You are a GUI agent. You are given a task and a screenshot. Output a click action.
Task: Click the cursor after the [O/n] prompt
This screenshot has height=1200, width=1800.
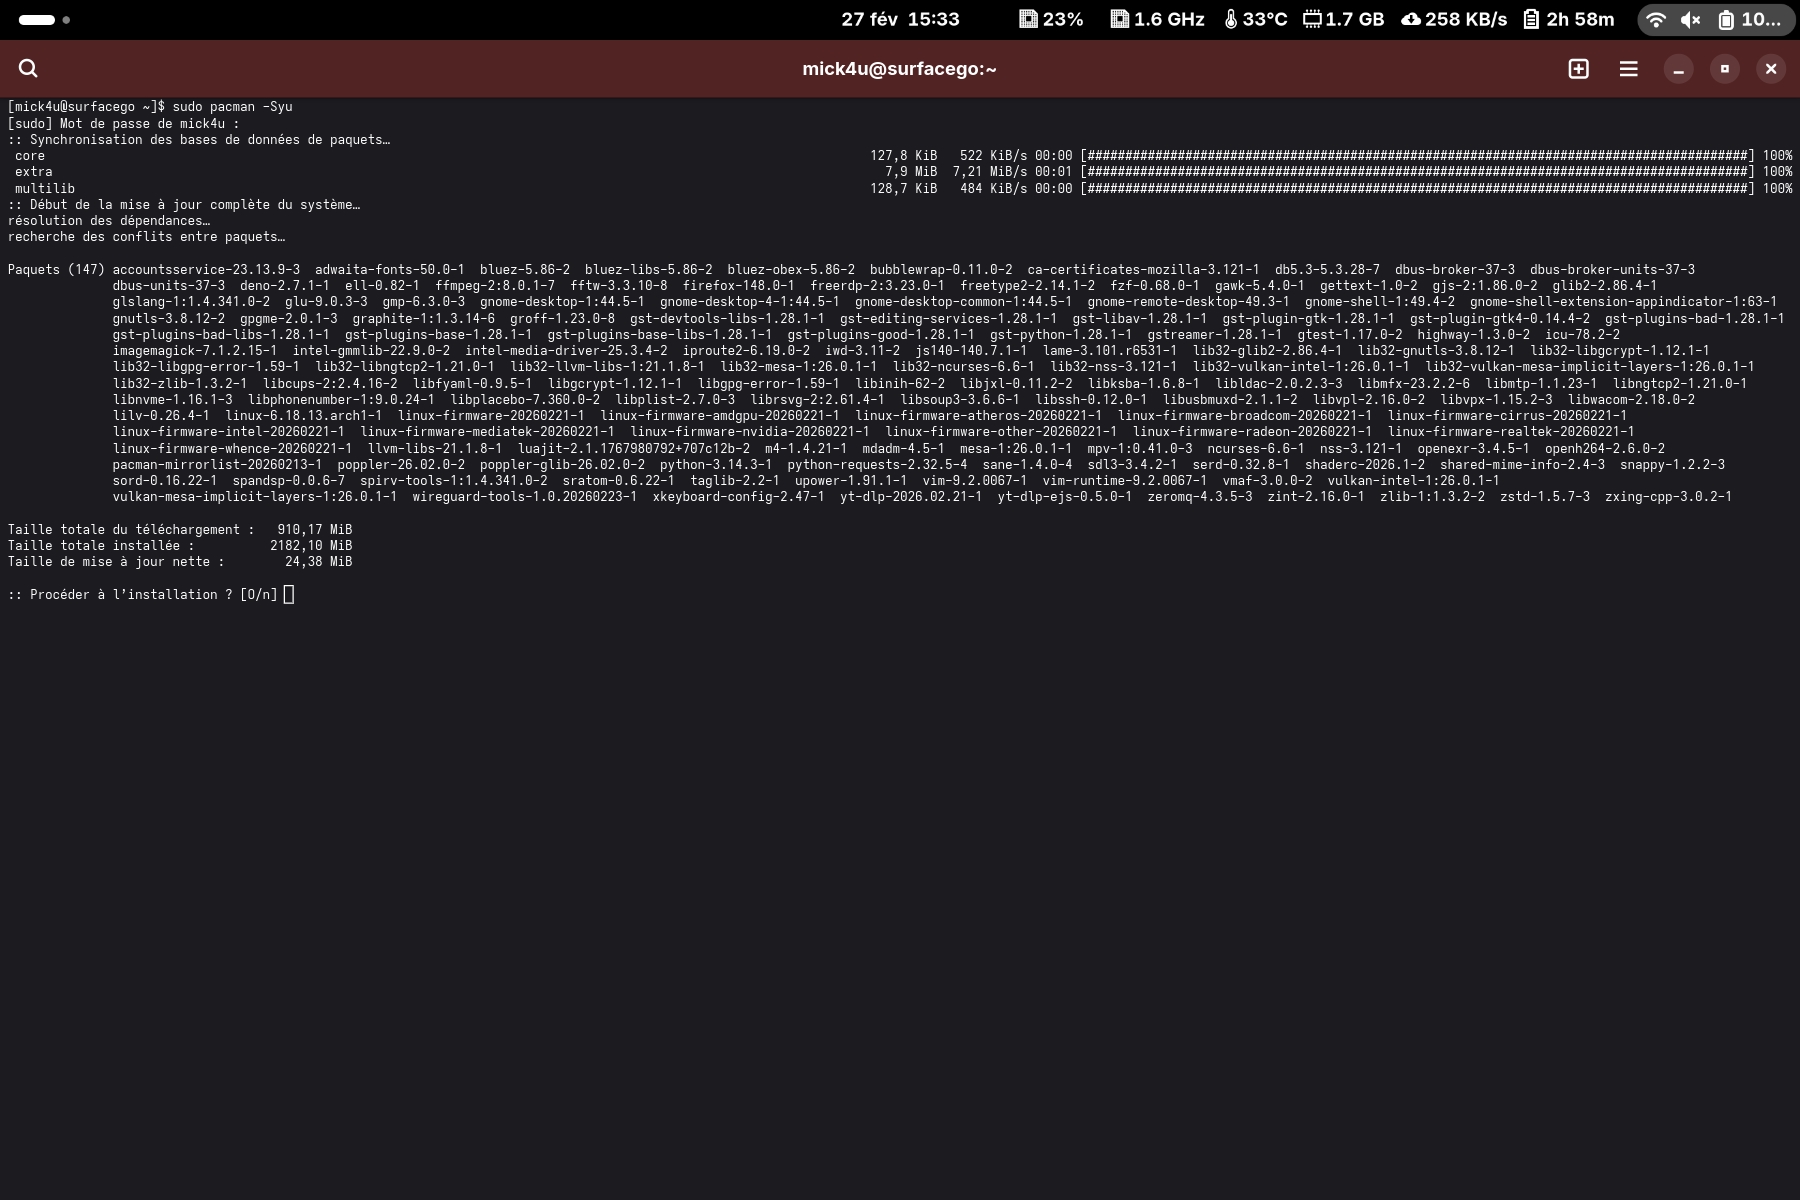coord(289,595)
